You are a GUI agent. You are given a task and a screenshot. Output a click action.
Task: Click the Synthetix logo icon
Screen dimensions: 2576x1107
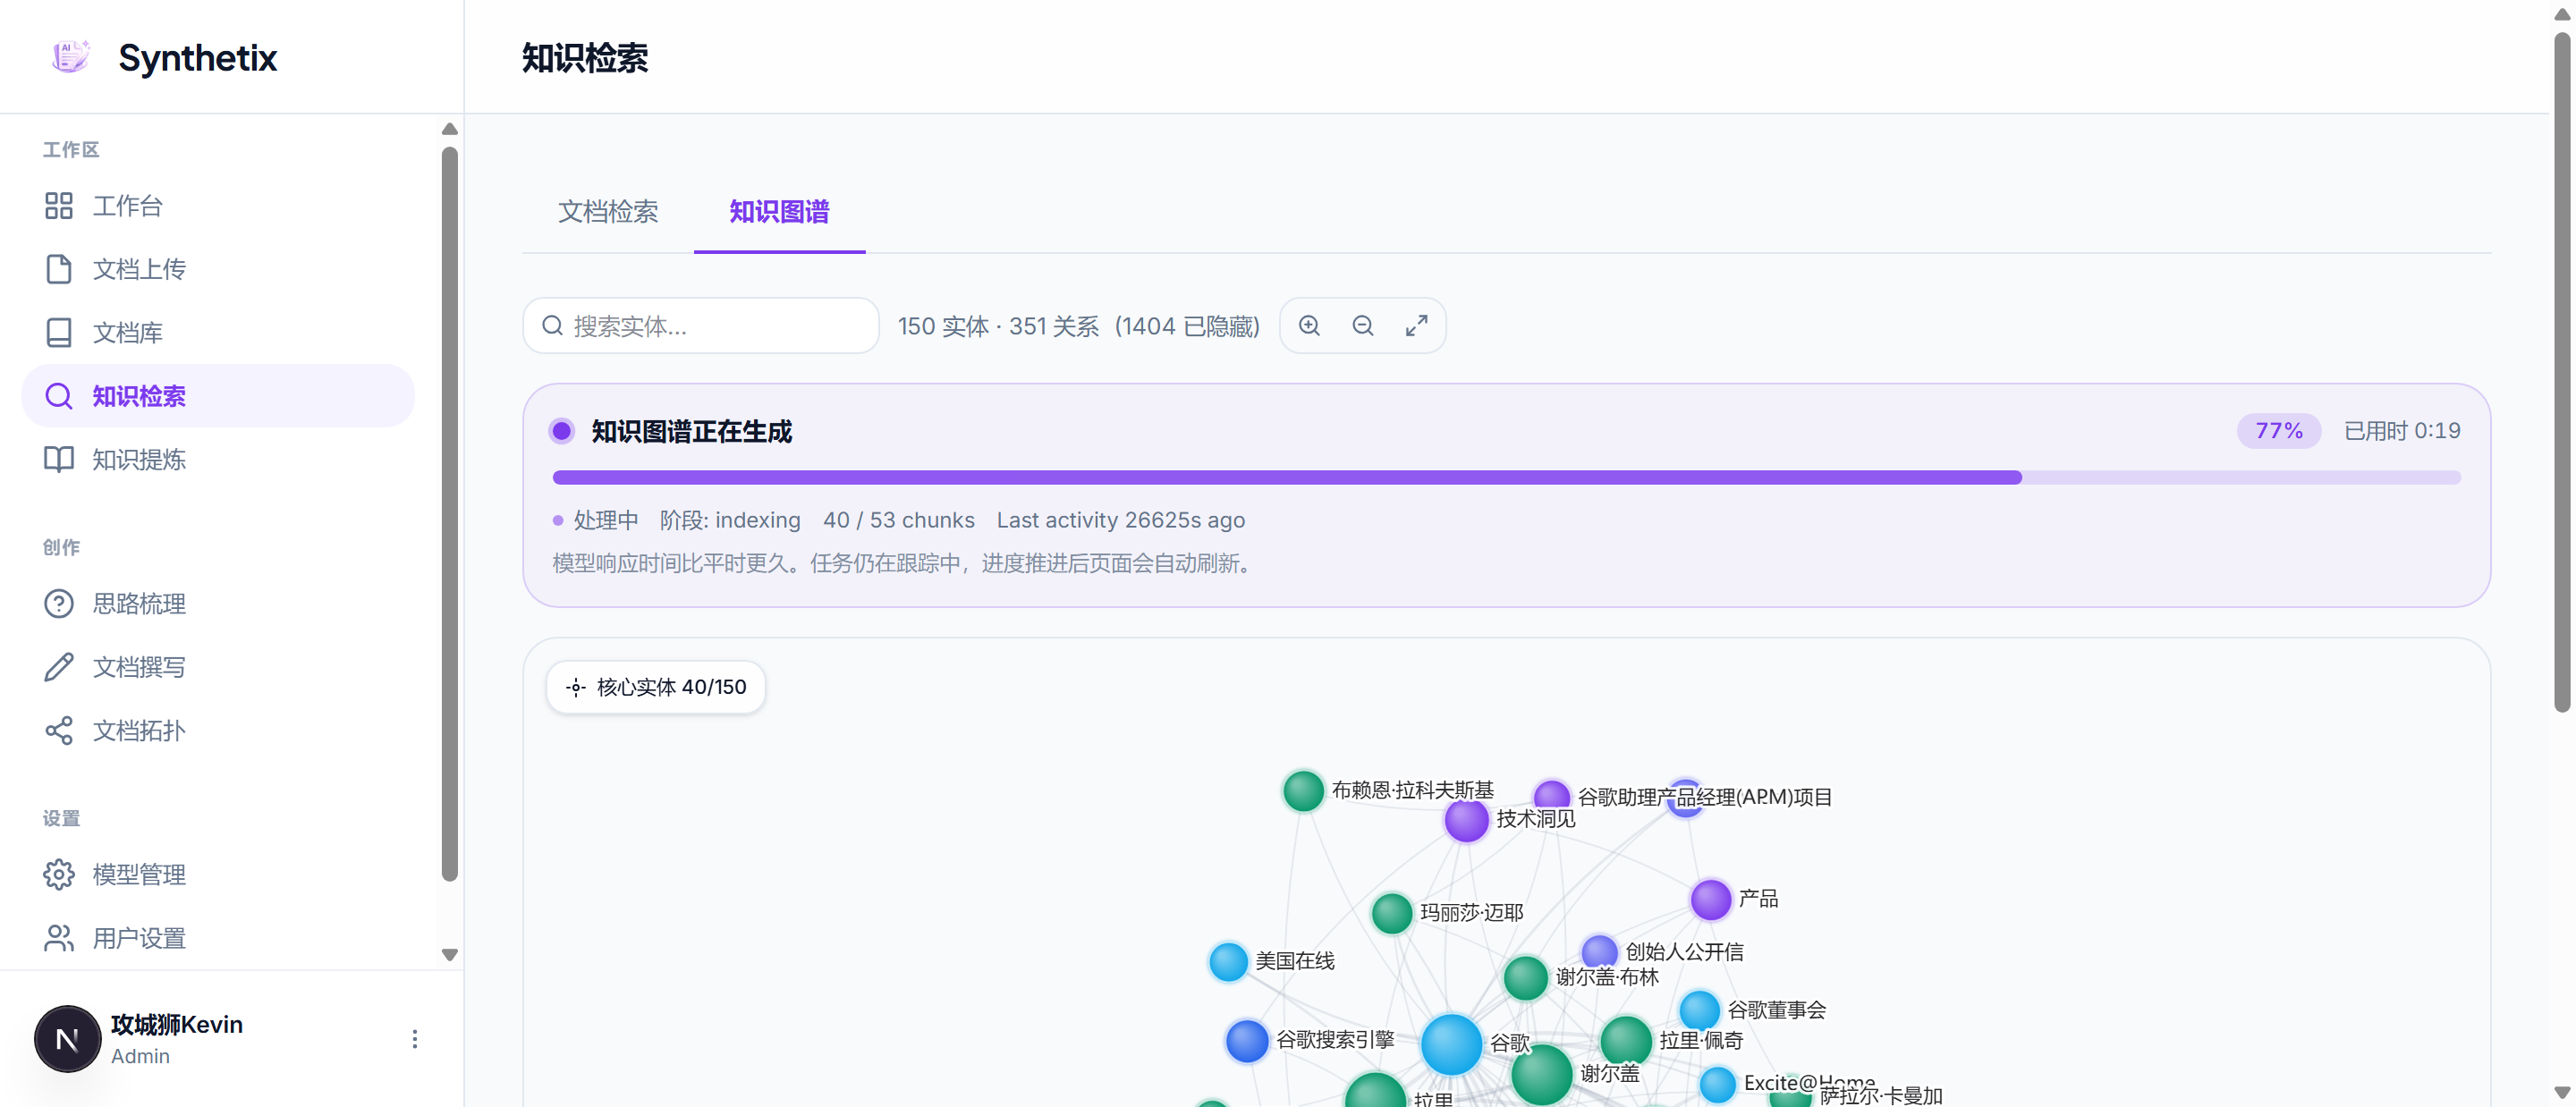(71, 57)
